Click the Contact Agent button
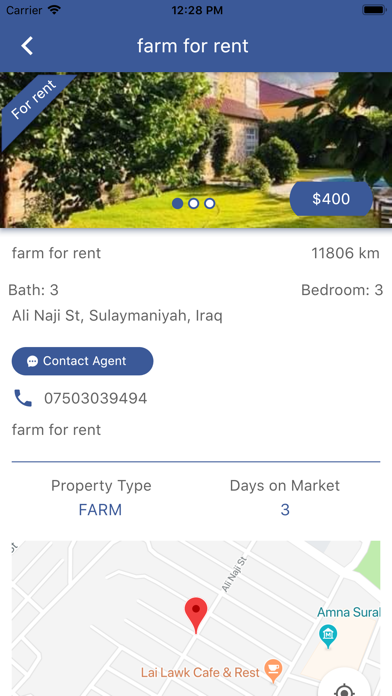 pos(82,361)
